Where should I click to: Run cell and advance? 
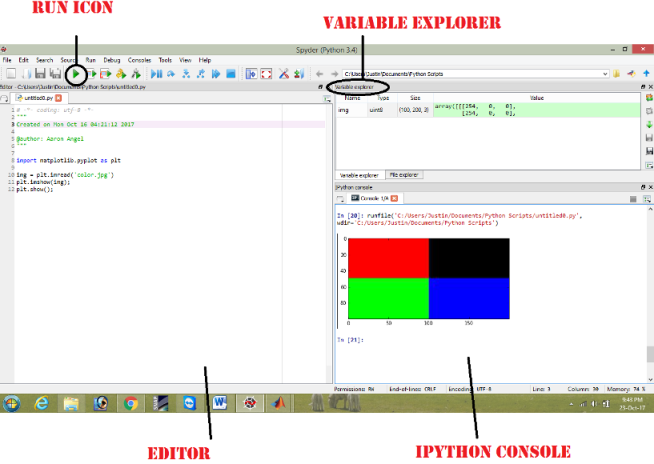[x=106, y=74]
